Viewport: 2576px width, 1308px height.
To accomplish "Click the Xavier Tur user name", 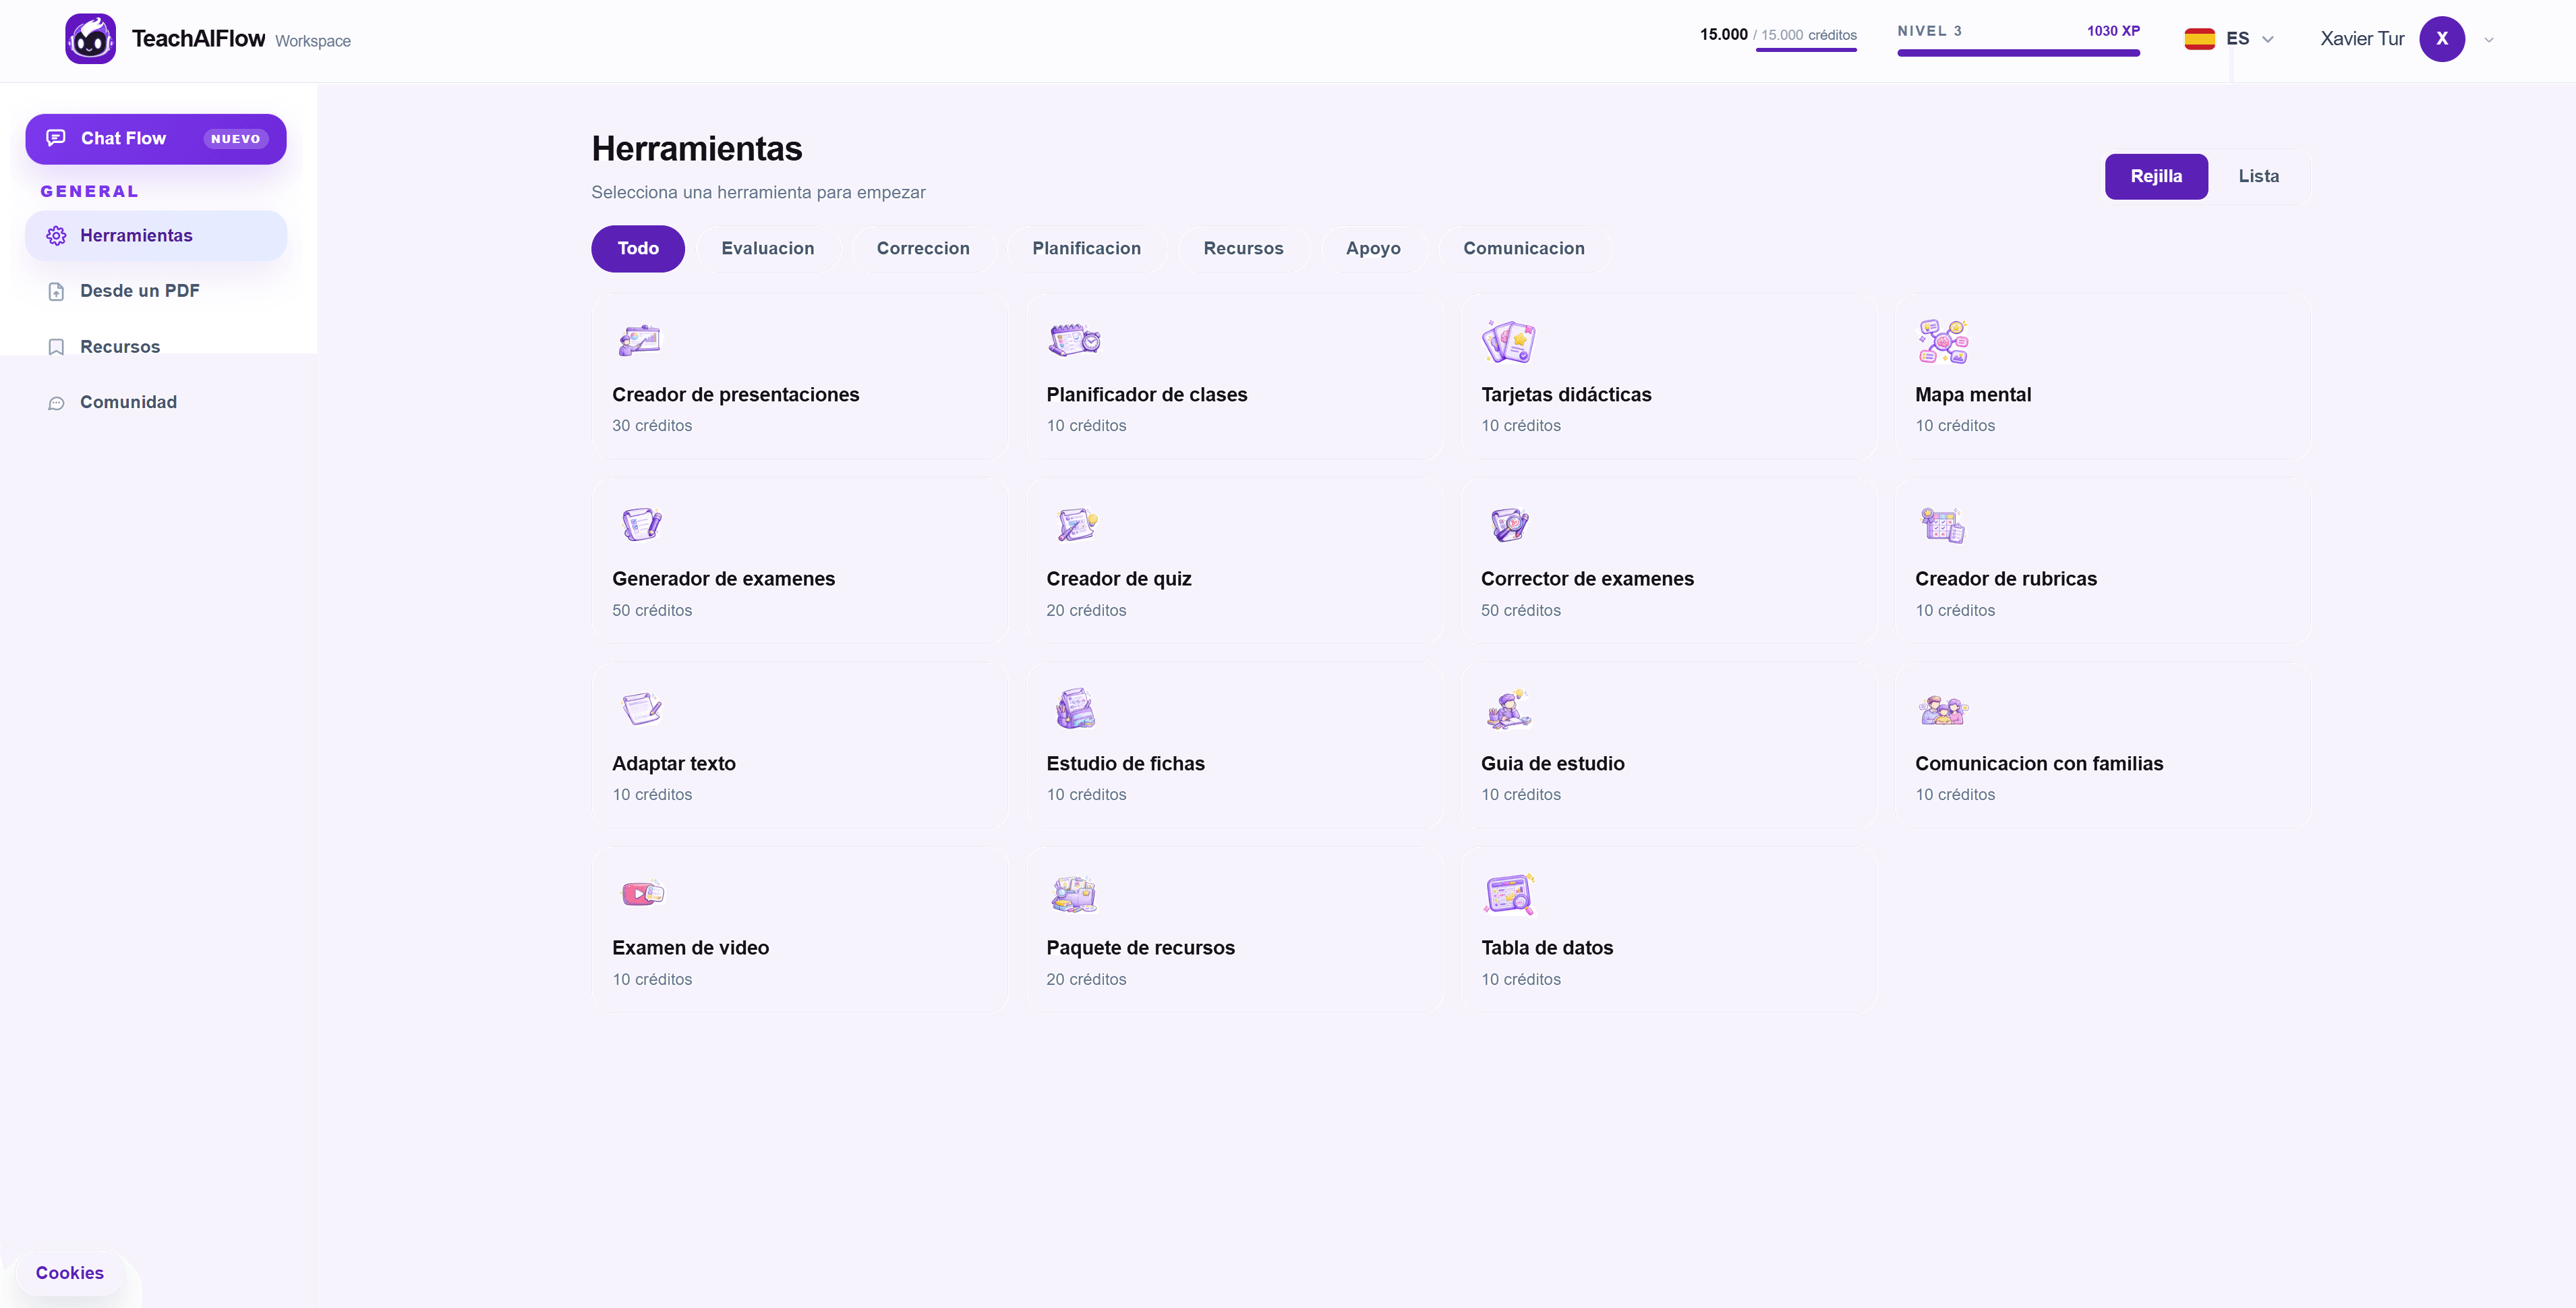I will [x=2362, y=39].
